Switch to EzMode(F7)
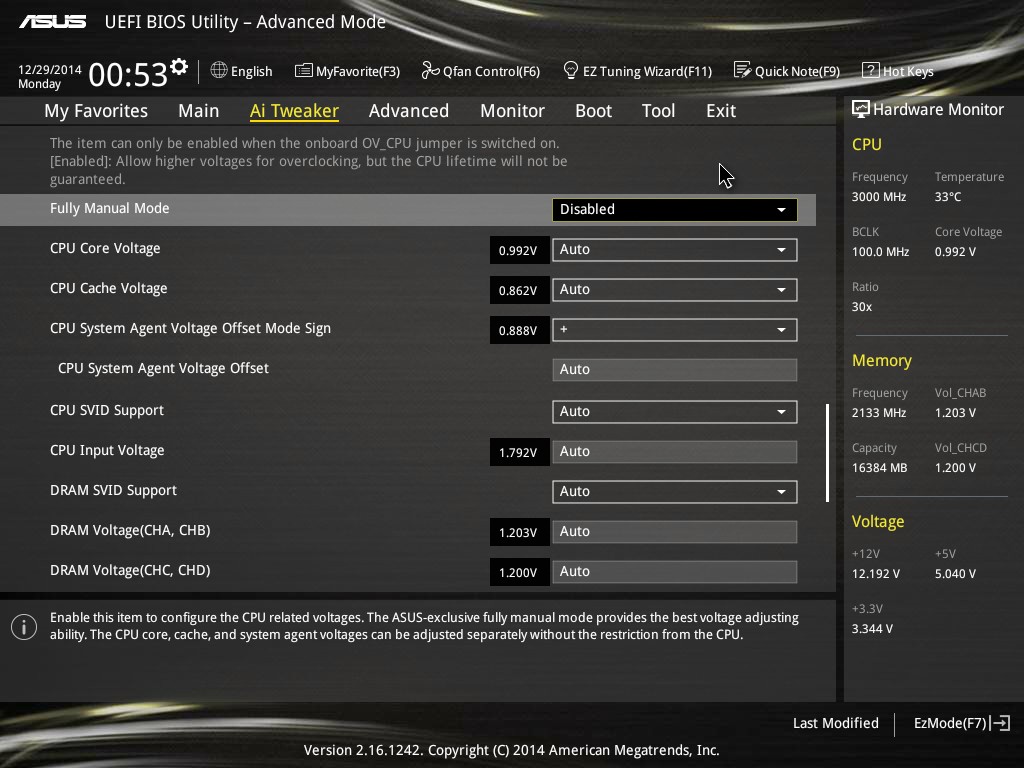Image resolution: width=1024 pixels, height=768 pixels. click(x=961, y=723)
